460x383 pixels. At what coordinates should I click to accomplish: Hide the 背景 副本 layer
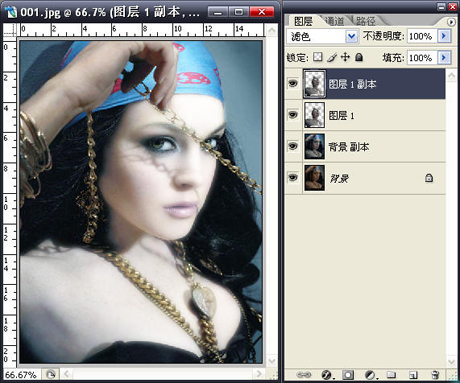tap(293, 146)
